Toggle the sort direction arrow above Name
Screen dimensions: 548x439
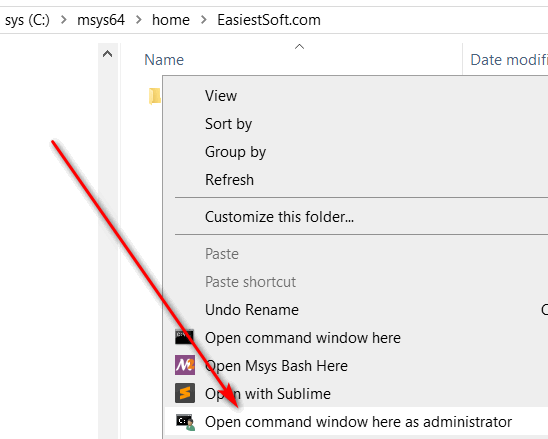click(x=300, y=46)
